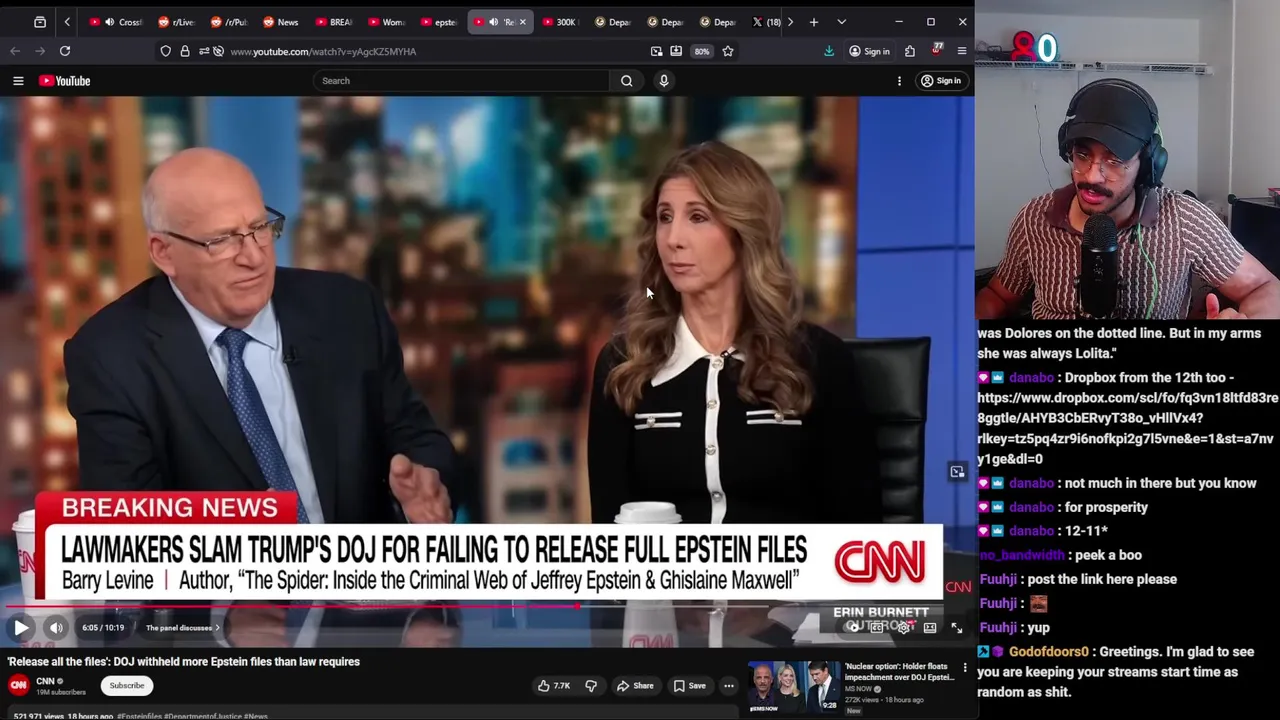Switch to the X '(18)' tab
Screen dimensions: 1280x720
pyautogui.click(x=765, y=22)
